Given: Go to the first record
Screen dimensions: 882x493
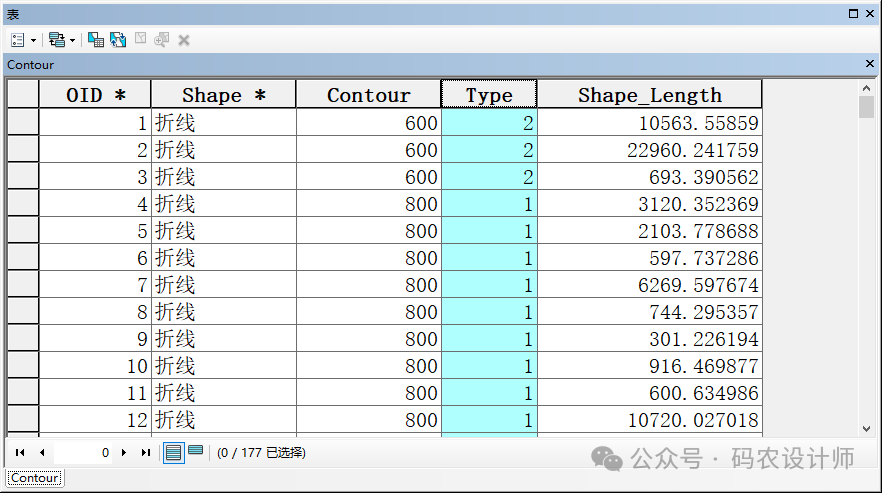Looking at the screenshot, I should (20, 453).
